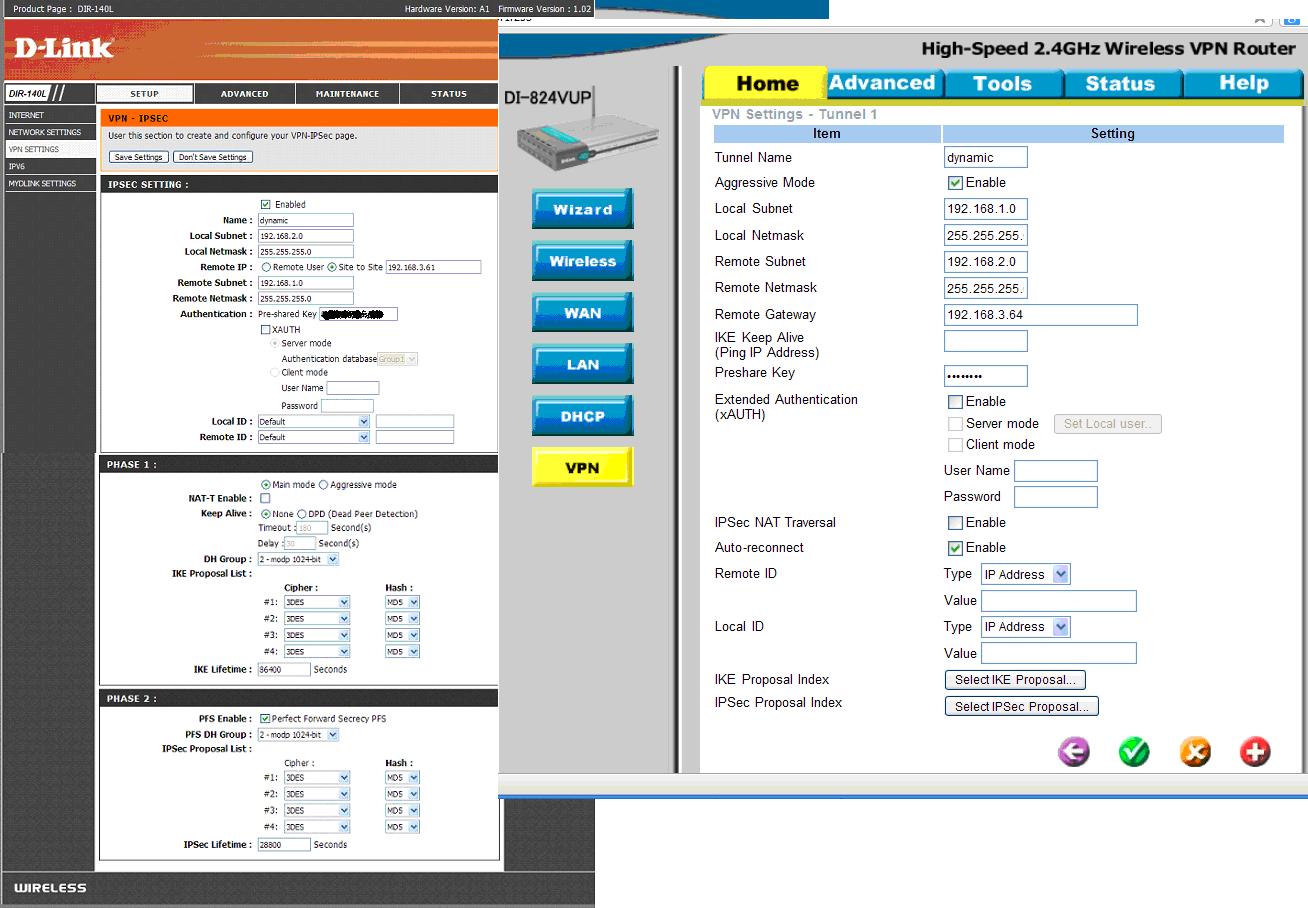
Task: Click the DI-824VUP router image
Action: 560,138
